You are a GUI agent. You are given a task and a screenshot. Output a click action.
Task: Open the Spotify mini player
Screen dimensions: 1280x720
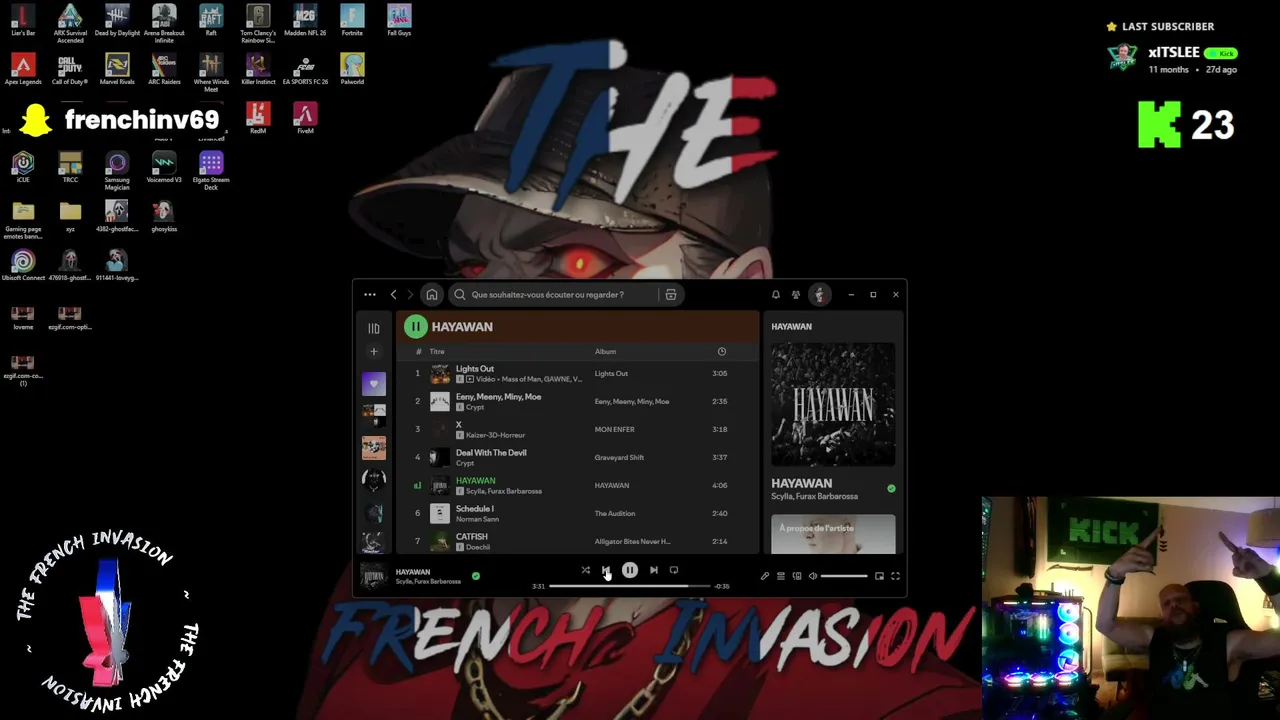pos(879,576)
